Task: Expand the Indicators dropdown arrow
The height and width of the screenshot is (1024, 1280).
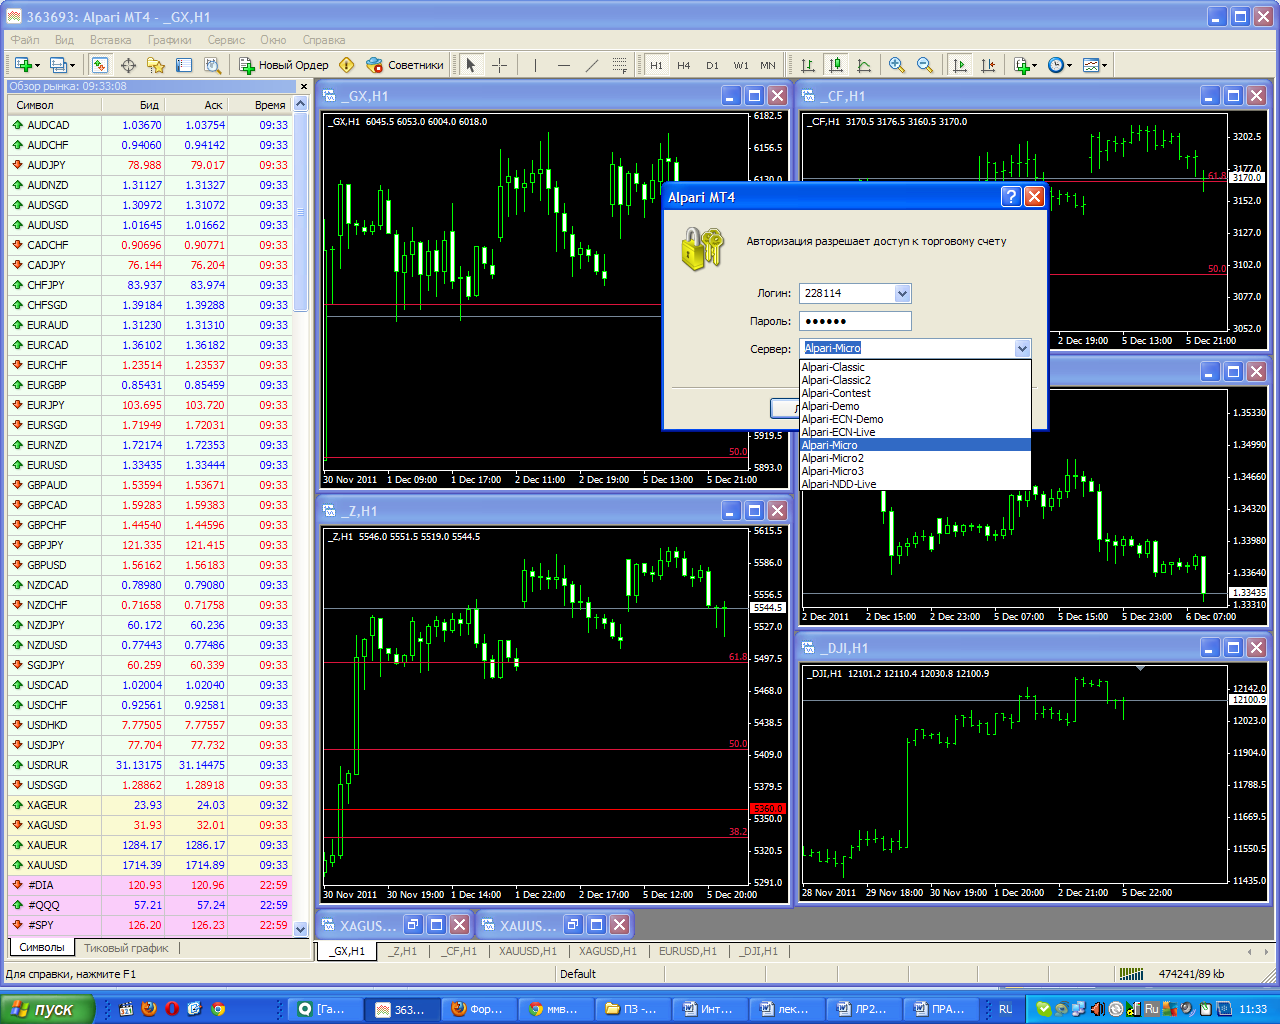Action: pos(1035,66)
